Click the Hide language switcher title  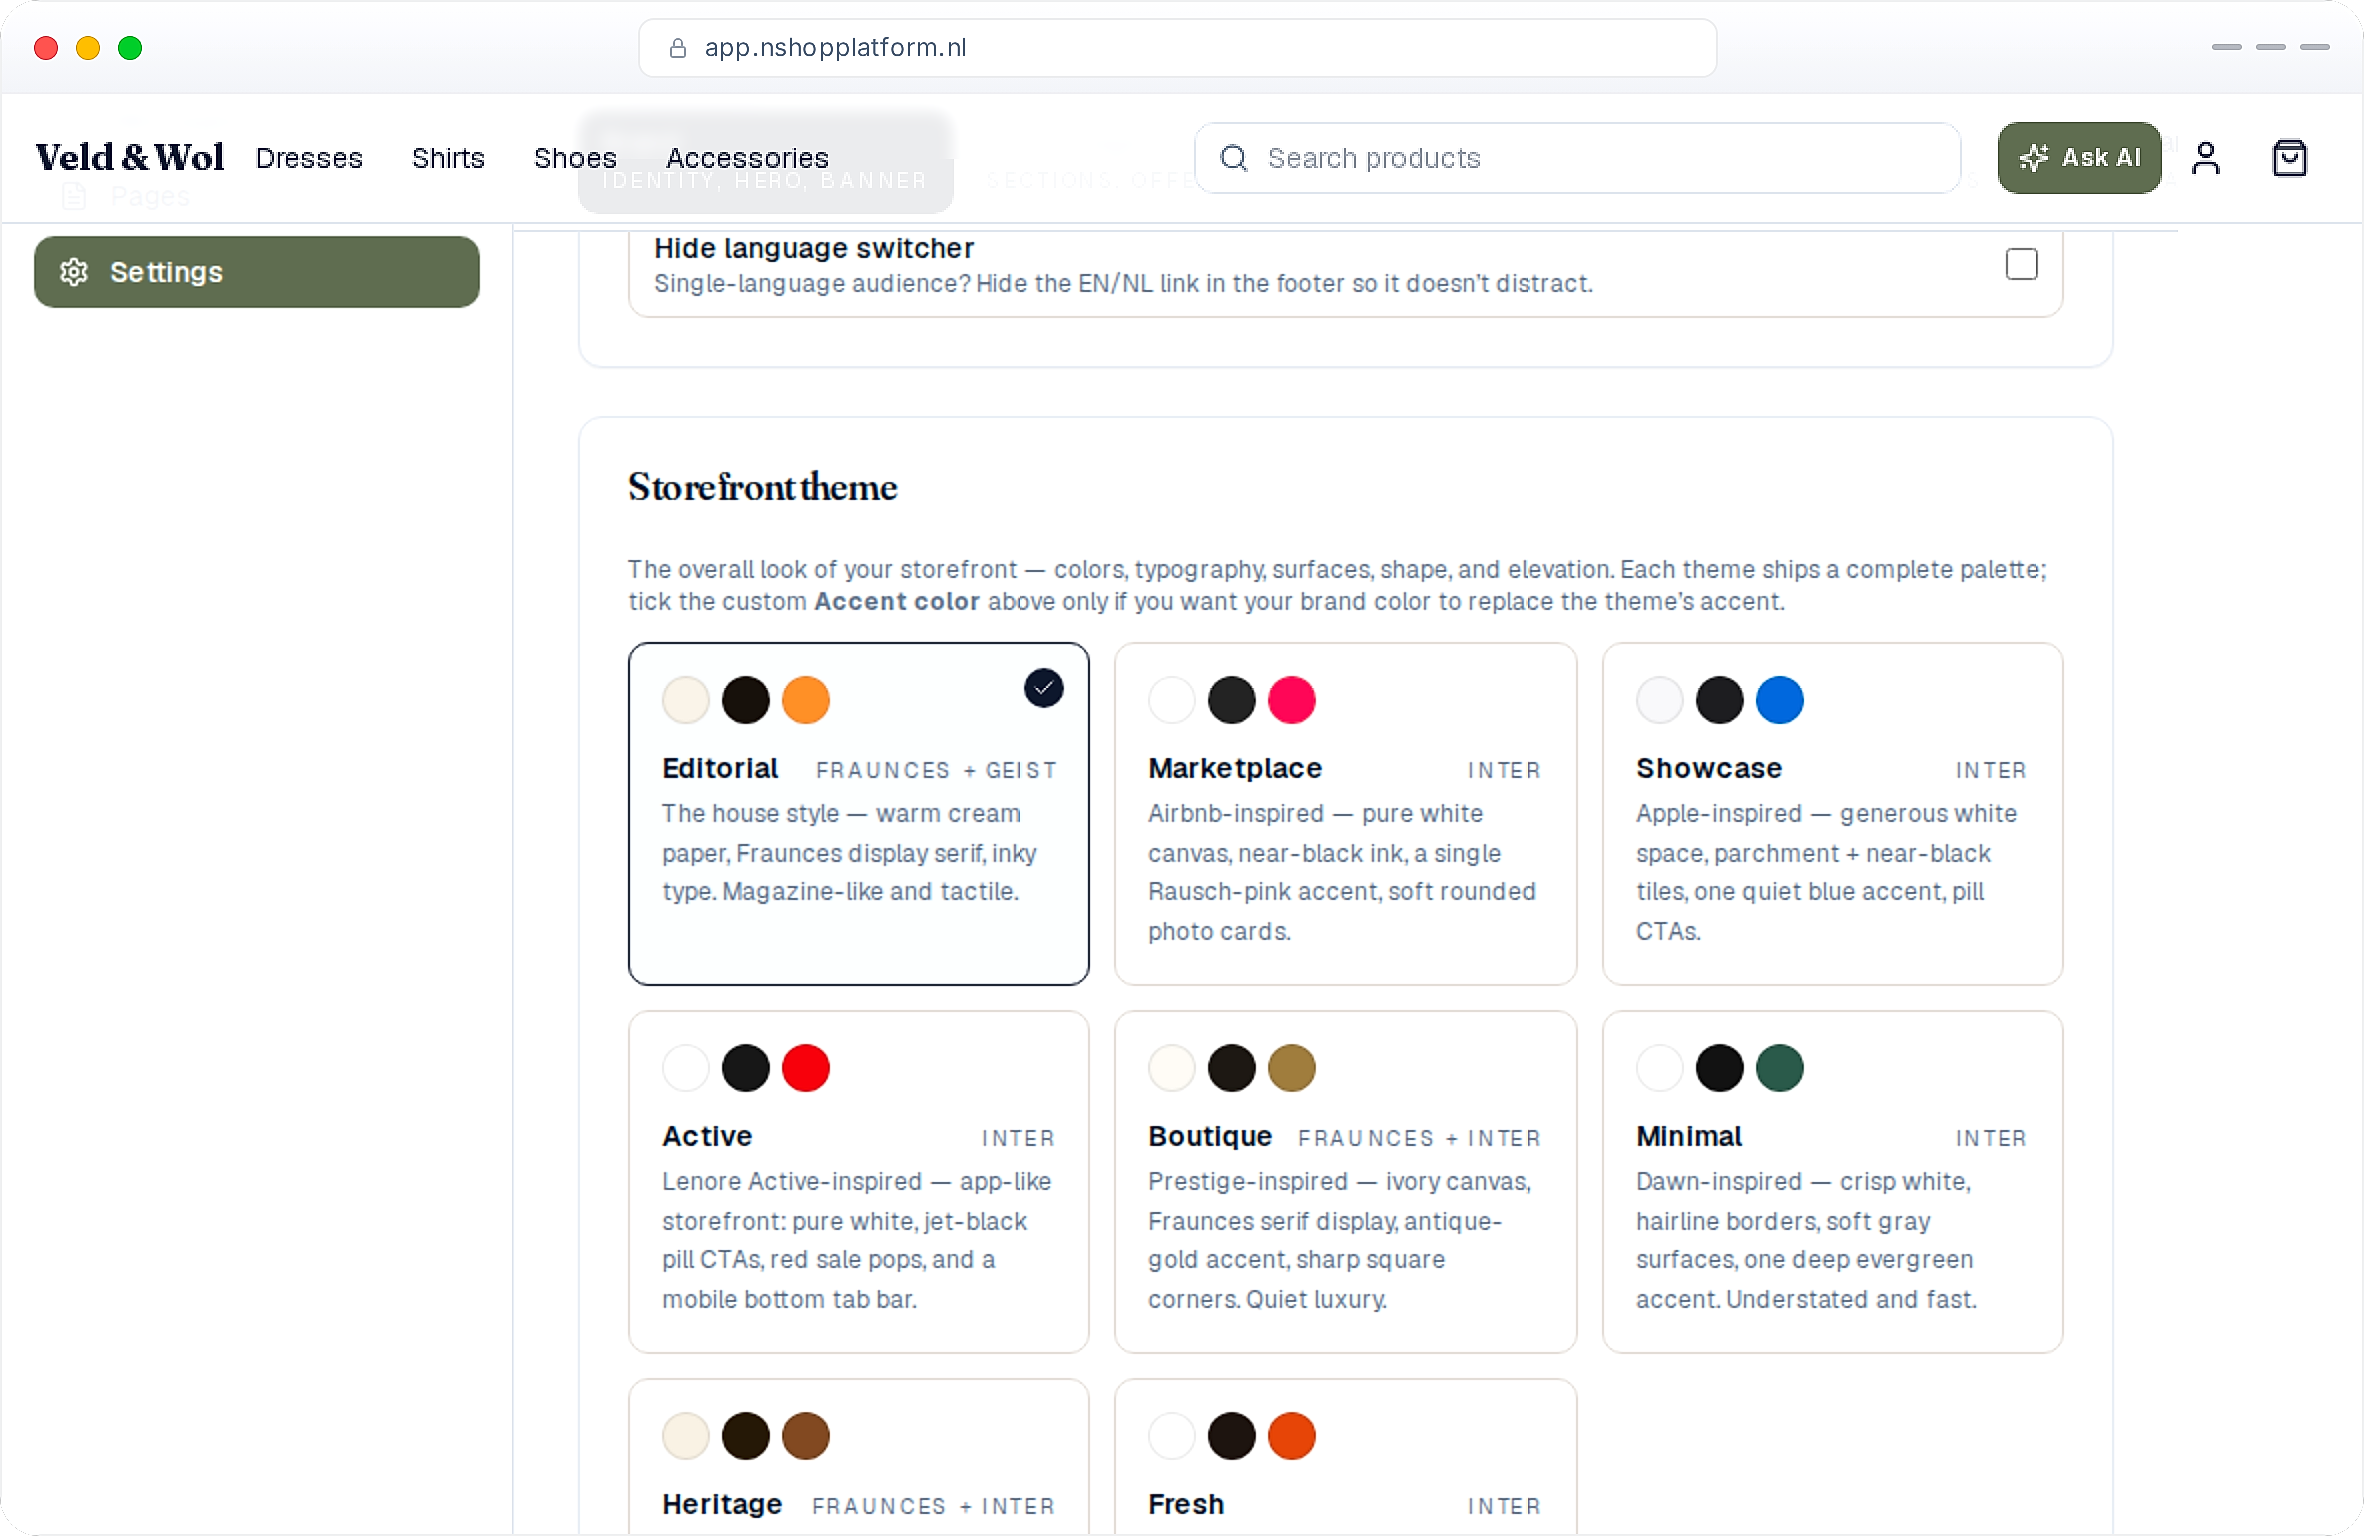click(x=814, y=248)
